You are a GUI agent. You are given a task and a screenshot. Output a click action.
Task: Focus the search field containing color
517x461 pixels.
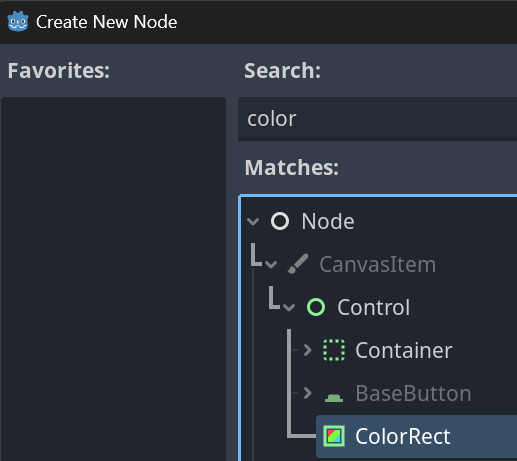[x=377, y=119]
